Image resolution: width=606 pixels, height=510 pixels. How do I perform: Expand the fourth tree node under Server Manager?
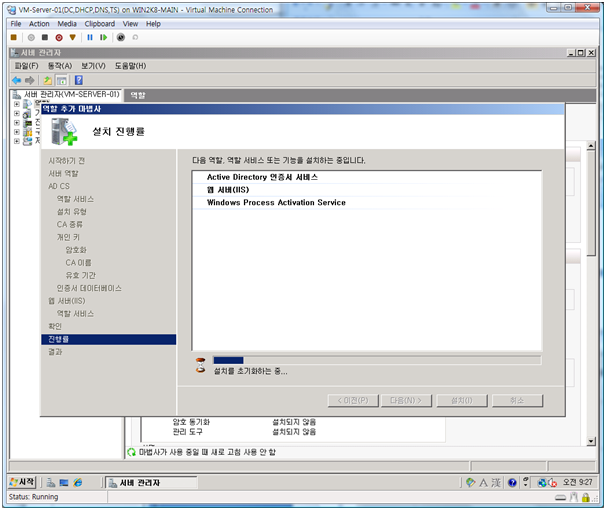coord(17,132)
